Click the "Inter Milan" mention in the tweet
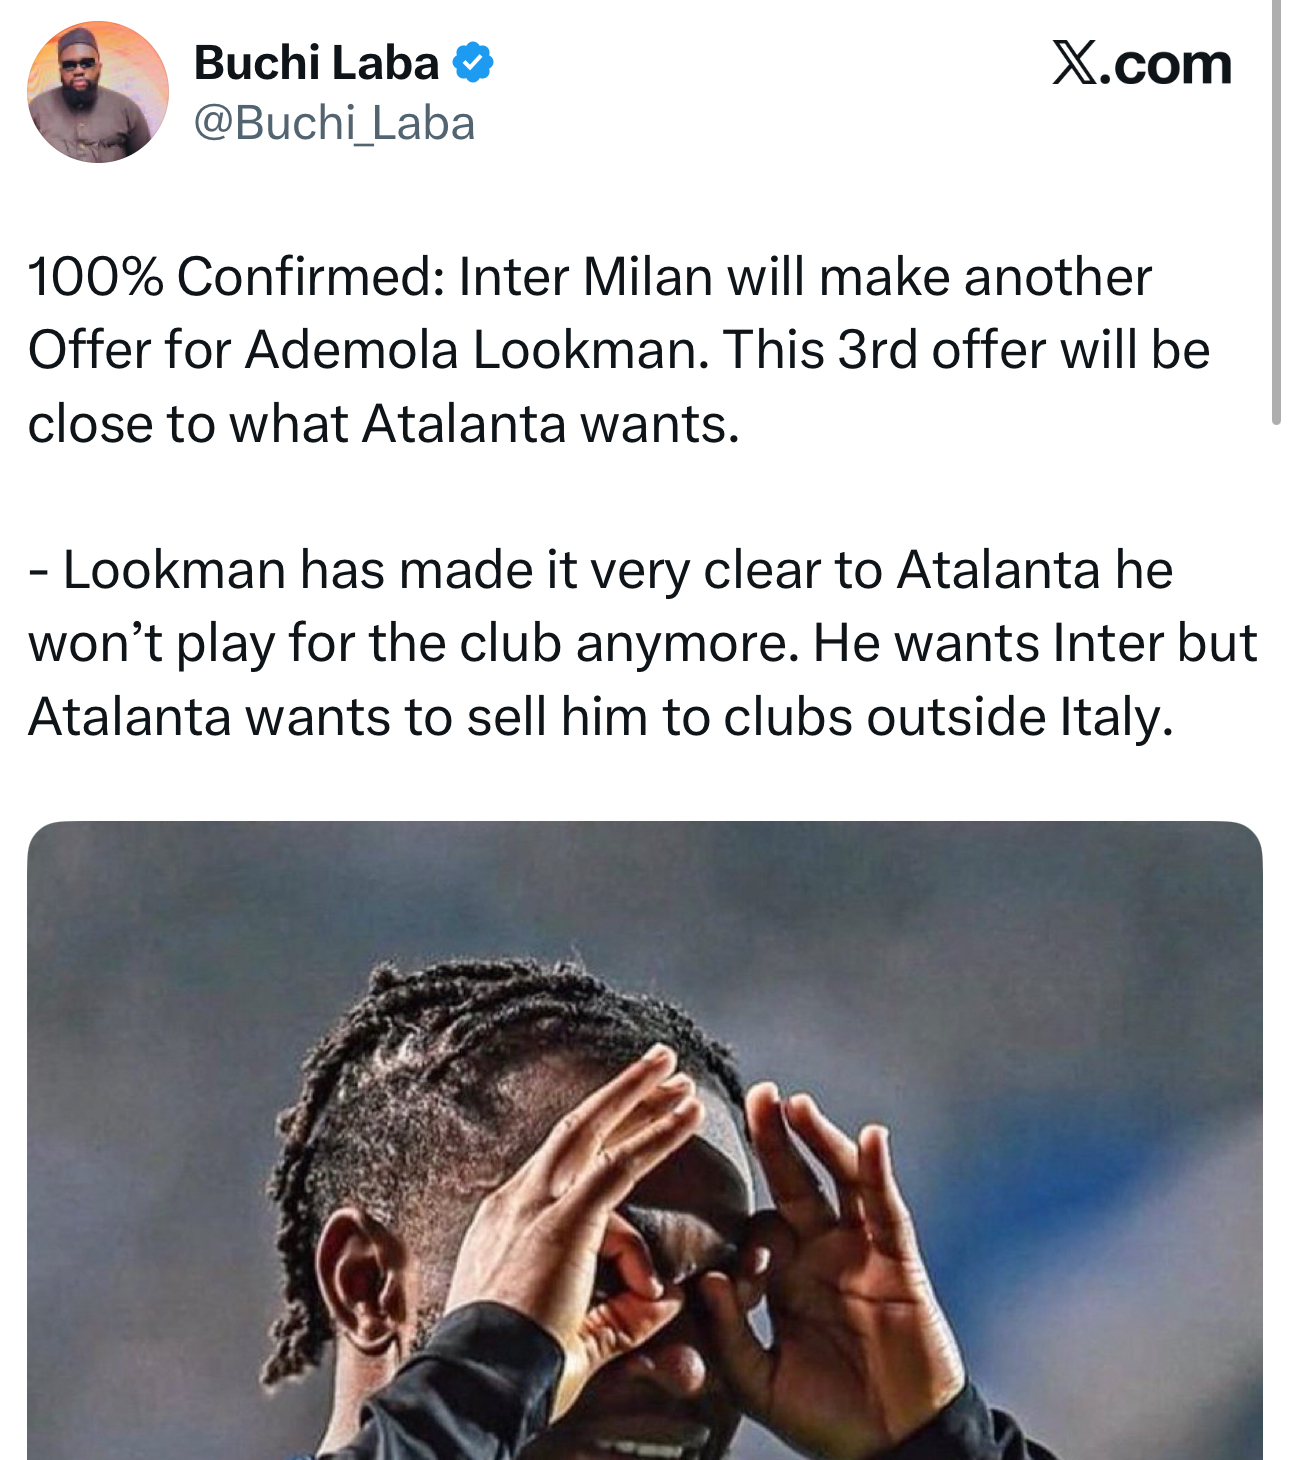Screen dimensions: 1290x1460 pos(585,277)
